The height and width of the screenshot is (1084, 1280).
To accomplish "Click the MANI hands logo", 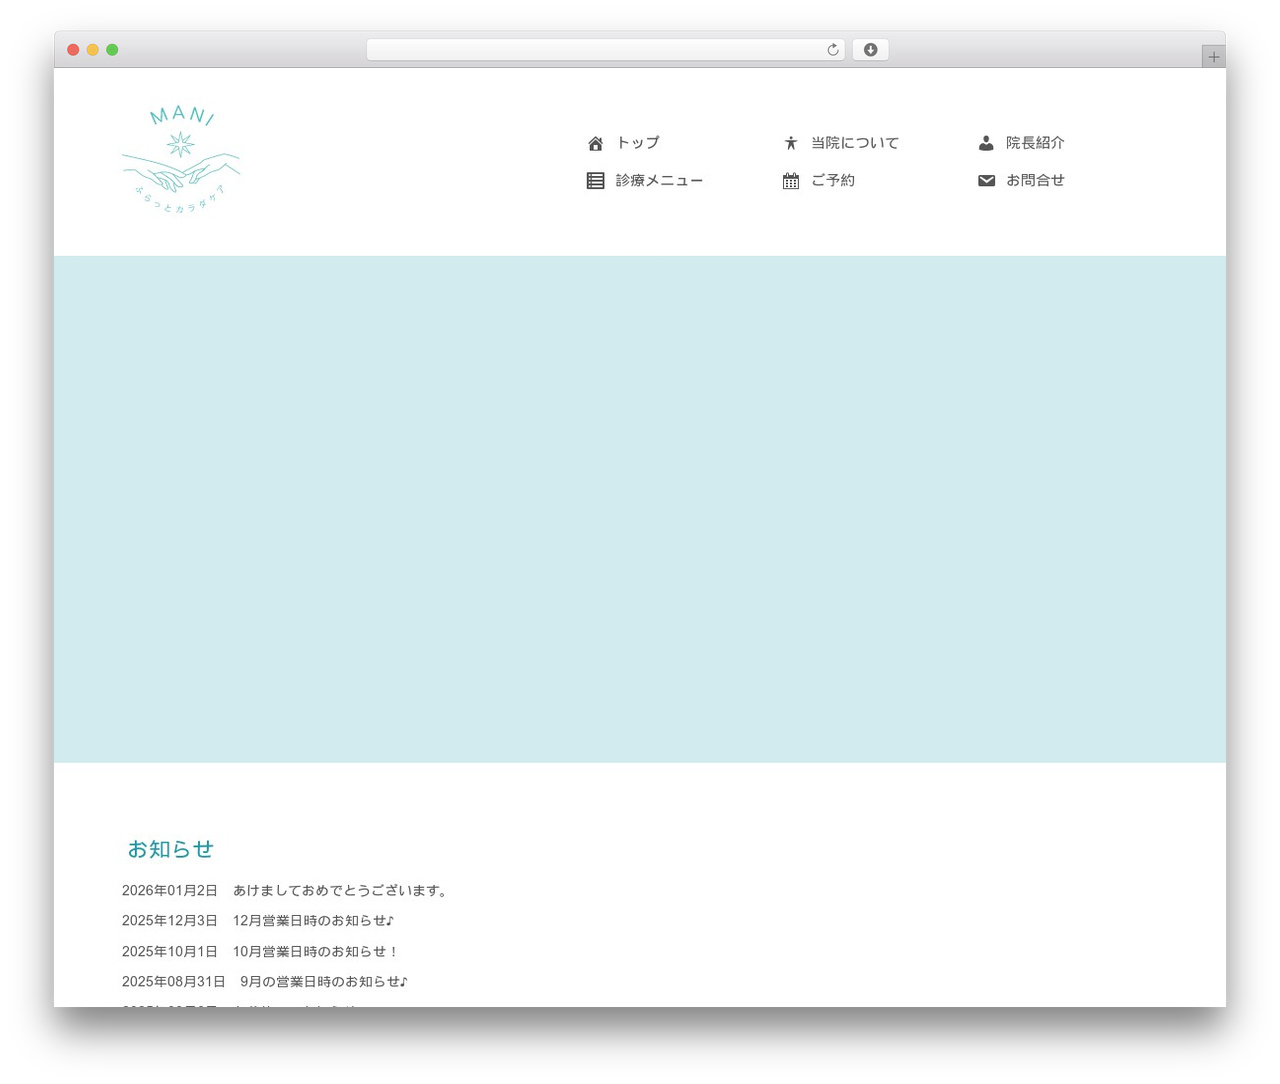I will [181, 161].
